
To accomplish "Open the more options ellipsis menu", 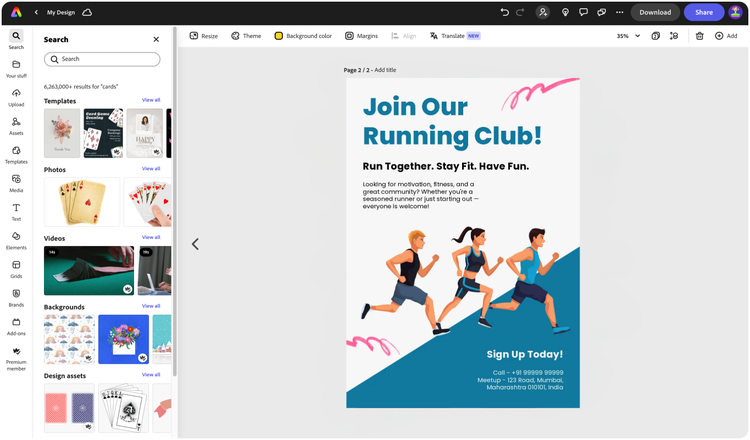I will (x=619, y=12).
